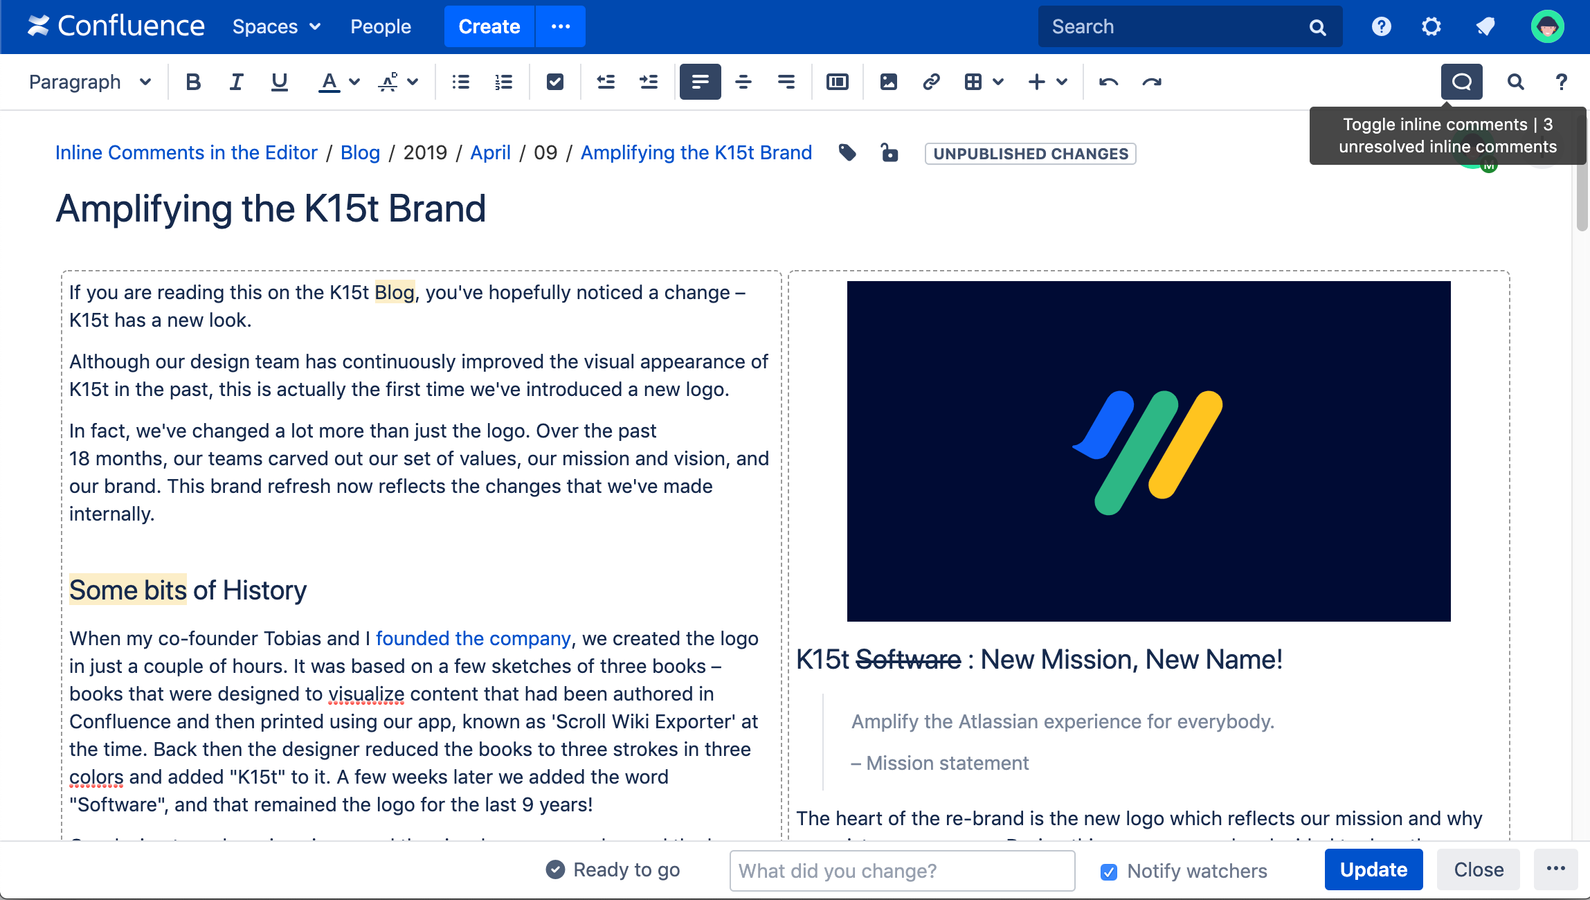Viewport: 1590px width, 900px height.
Task: Click the highlighted word Blog
Action: 395,293
